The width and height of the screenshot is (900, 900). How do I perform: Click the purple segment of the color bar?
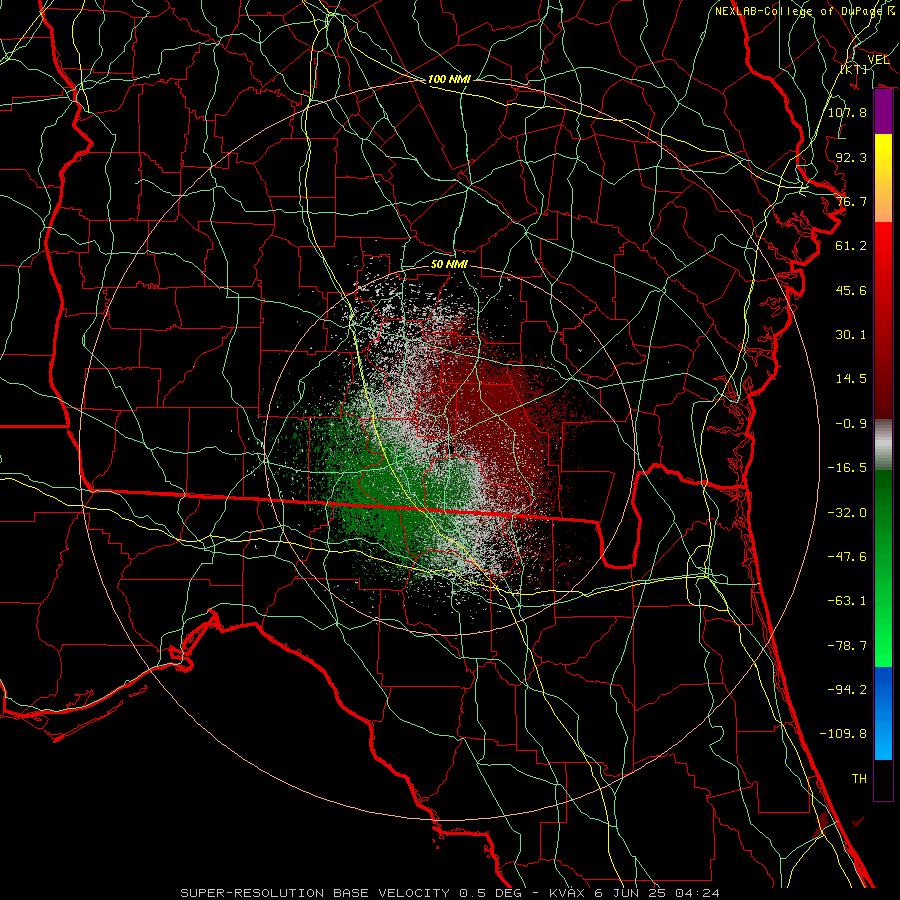pos(883,112)
